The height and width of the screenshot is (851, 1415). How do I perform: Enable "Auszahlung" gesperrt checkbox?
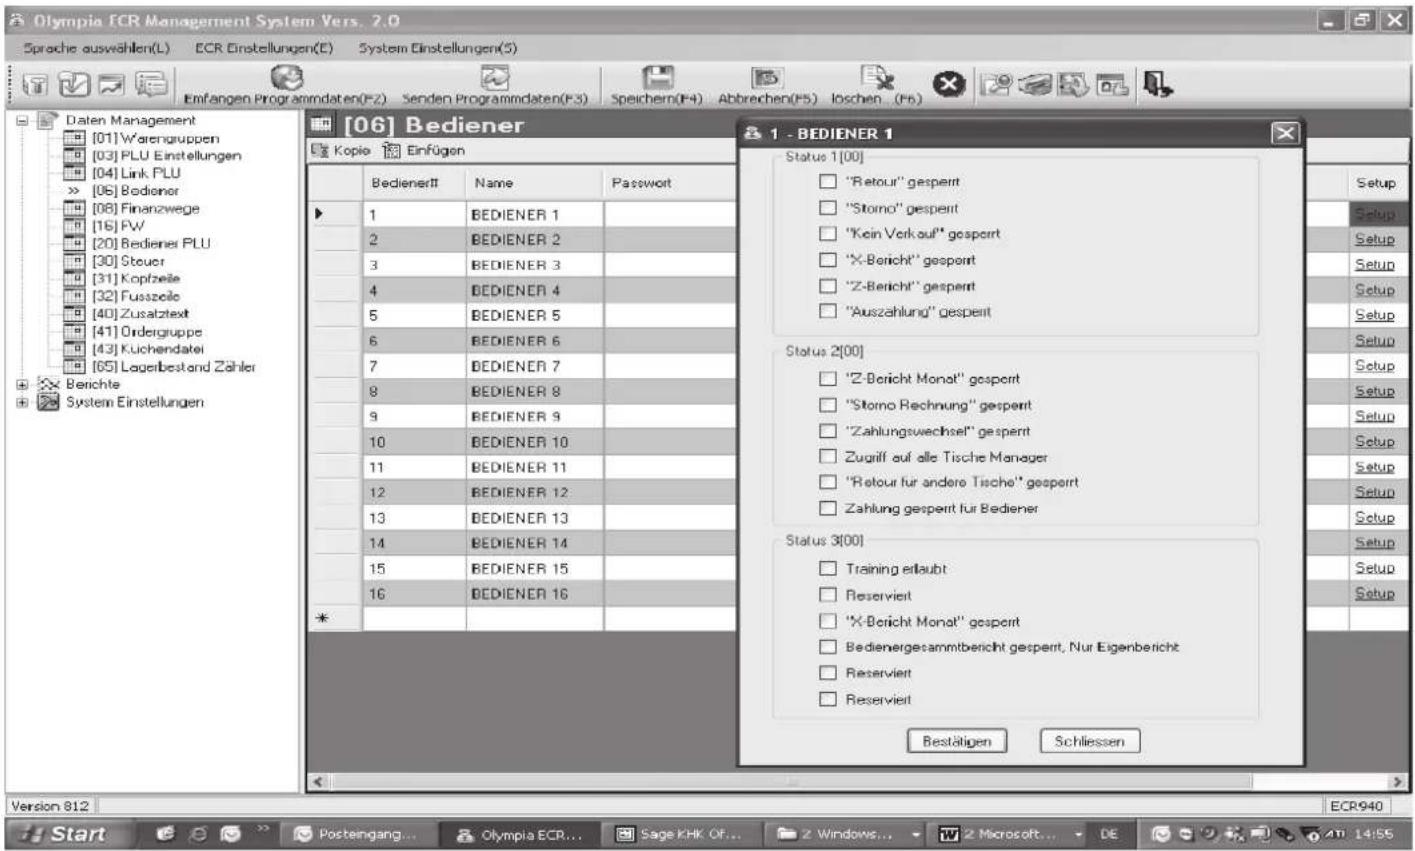827,311
